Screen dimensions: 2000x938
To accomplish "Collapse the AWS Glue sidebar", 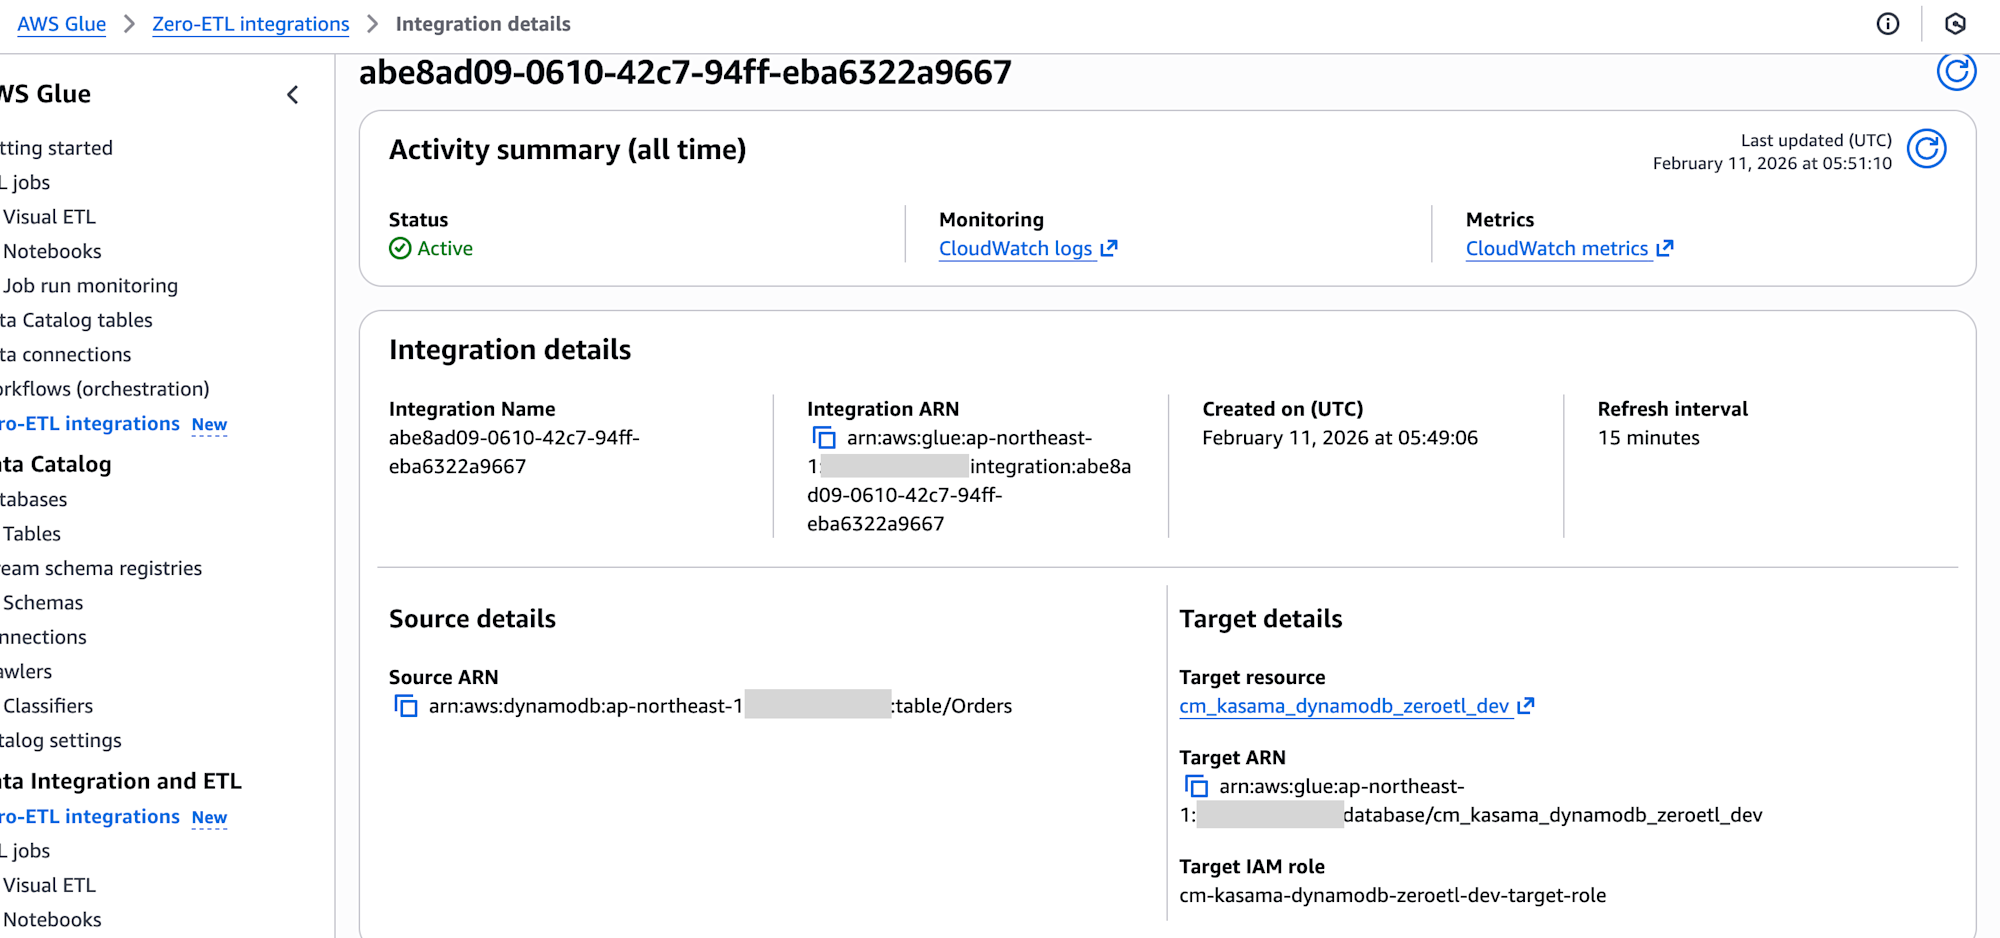I will (292, 94).
